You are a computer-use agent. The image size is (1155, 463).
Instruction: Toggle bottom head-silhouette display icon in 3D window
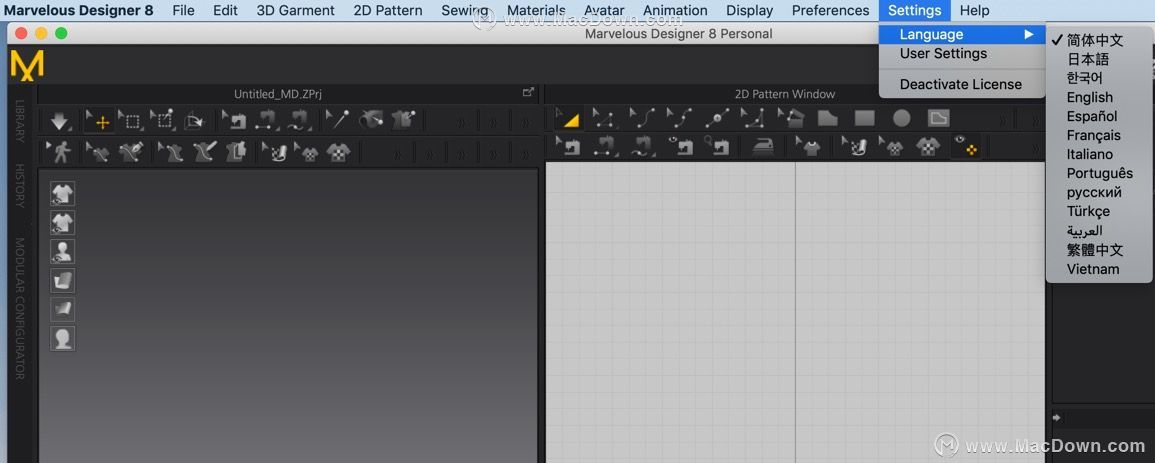63,339
